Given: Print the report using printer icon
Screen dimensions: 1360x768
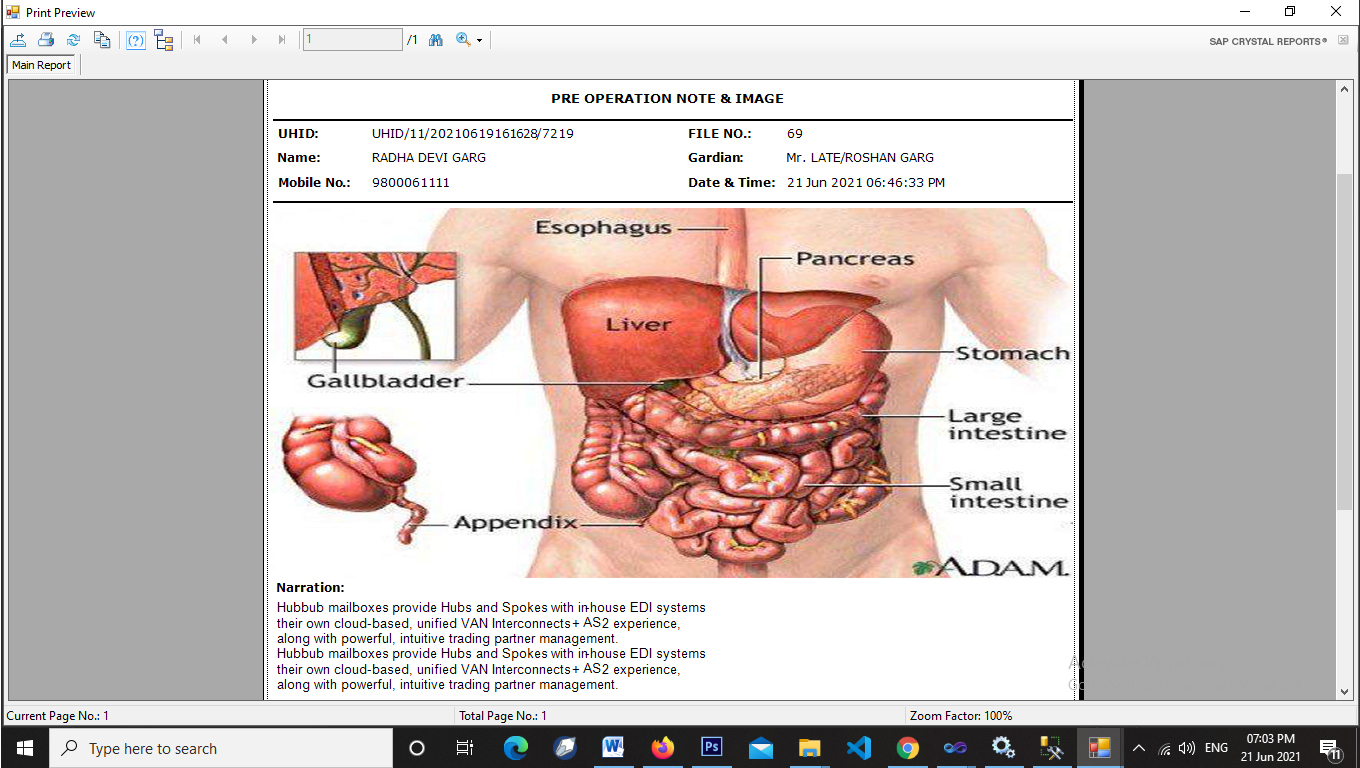Looking at the screenshot, I should coord(46,40).
